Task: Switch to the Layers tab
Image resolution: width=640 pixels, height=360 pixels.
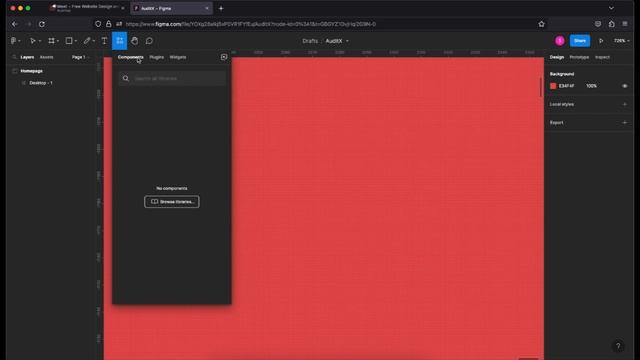Action: click(27, 57)
